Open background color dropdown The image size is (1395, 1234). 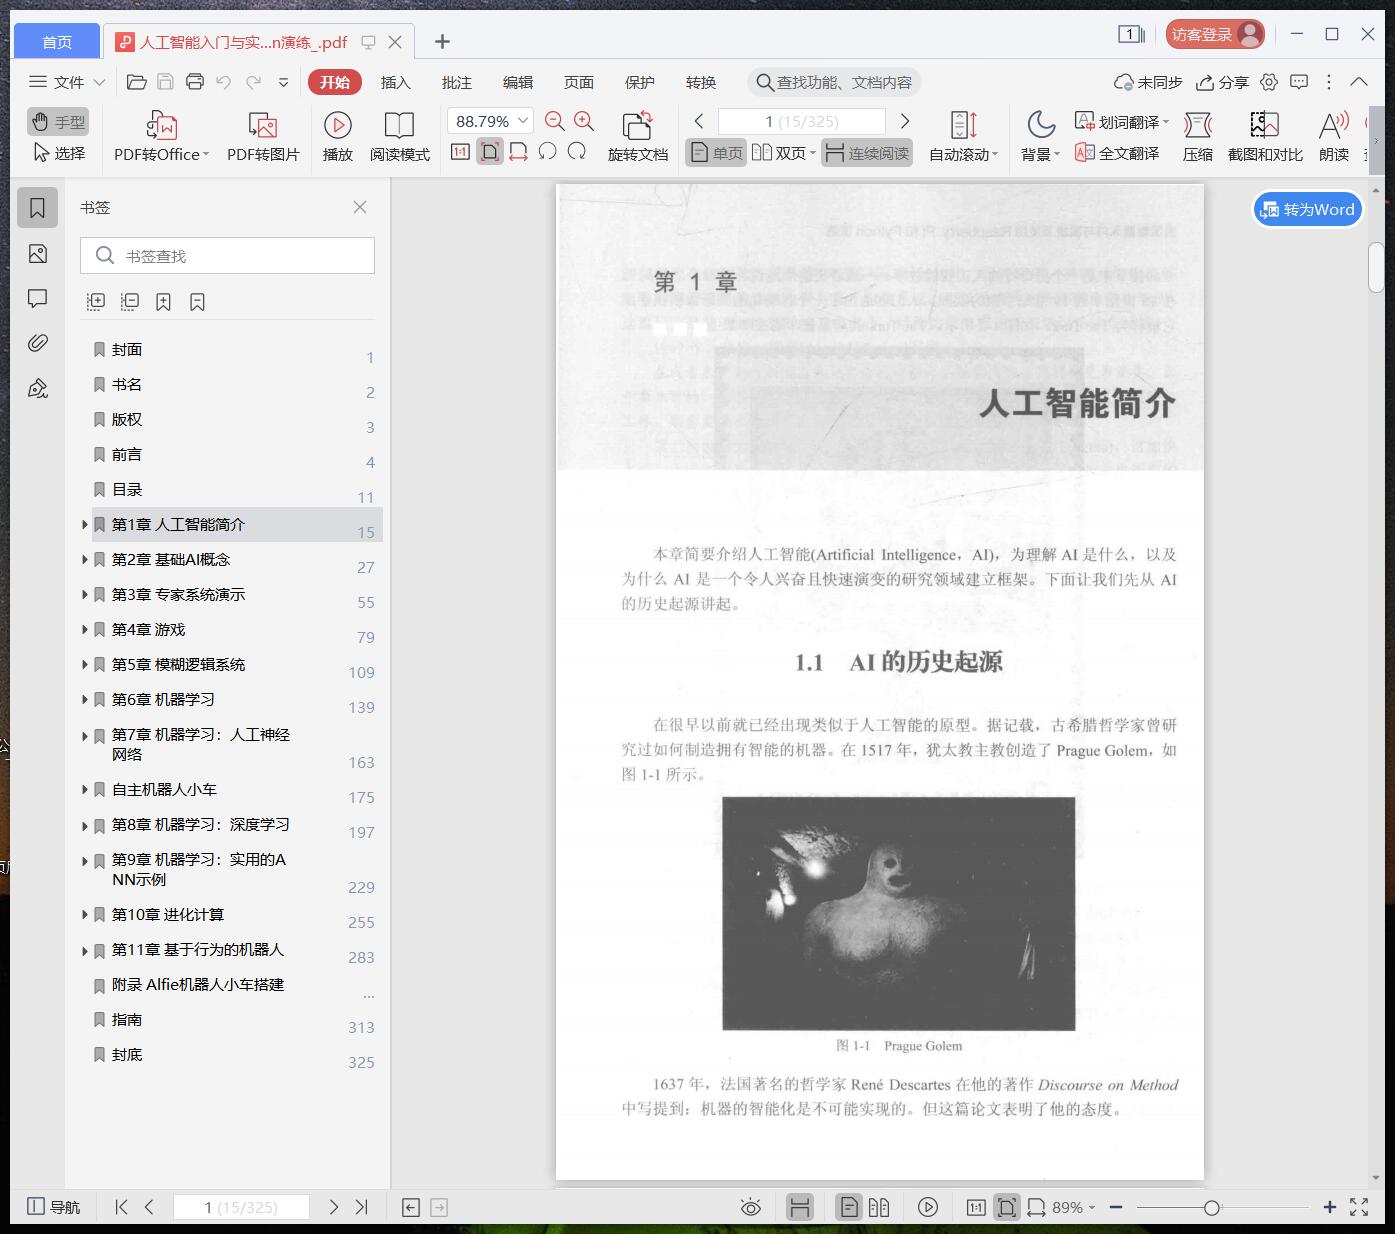[x=1040, y=137]
